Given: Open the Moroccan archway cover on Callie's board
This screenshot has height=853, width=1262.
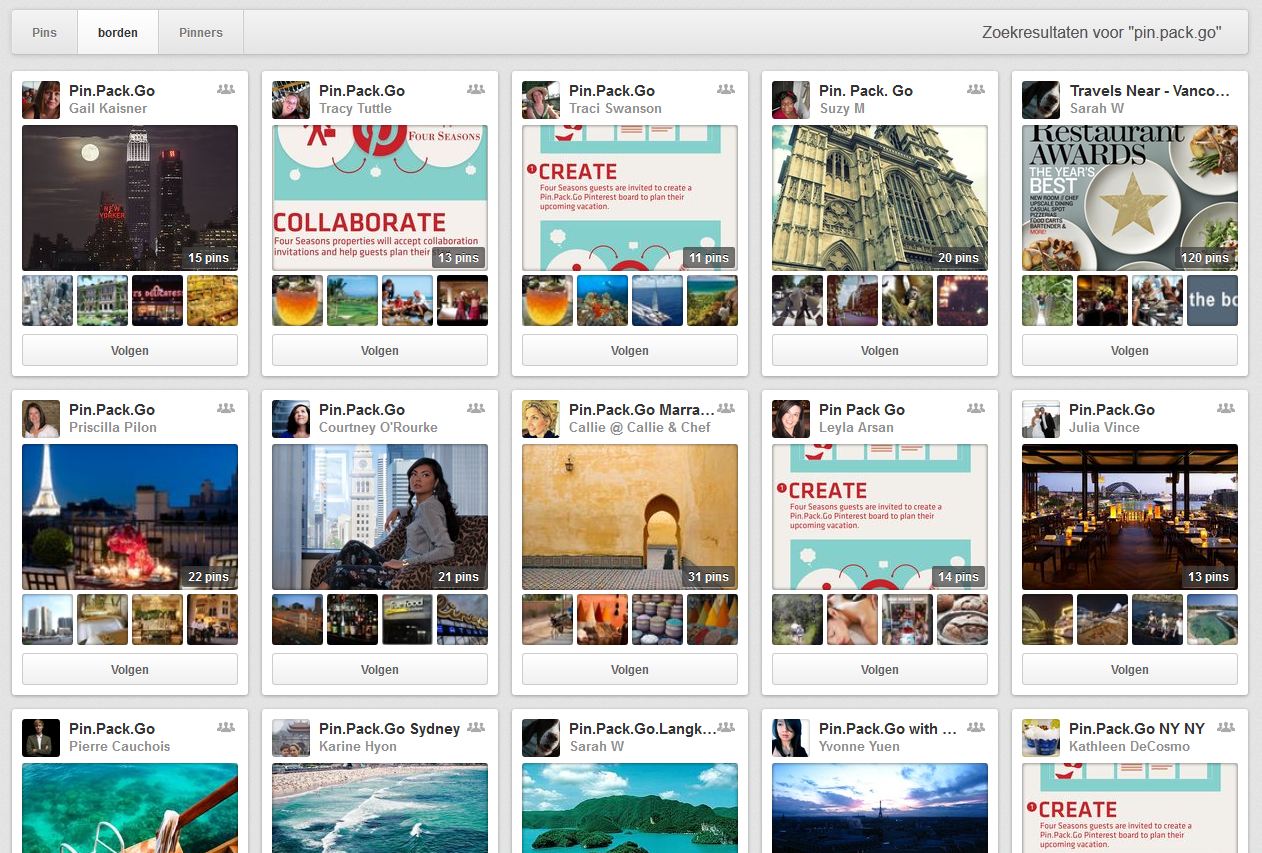Looking at the screenshot, I should pyautogui.click(x=630, y=517).
